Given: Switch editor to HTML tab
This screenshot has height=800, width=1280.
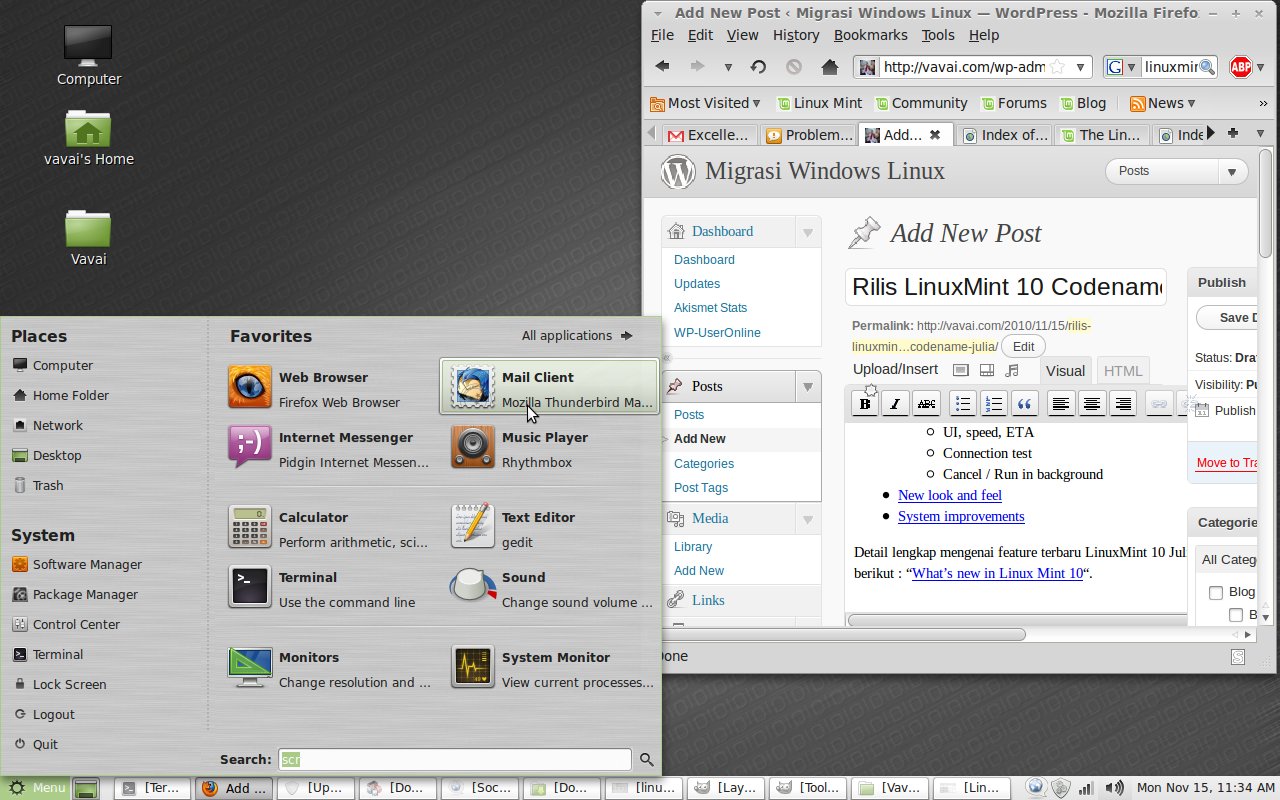Looking at the screenshot, I should (x=1122, y=371).
